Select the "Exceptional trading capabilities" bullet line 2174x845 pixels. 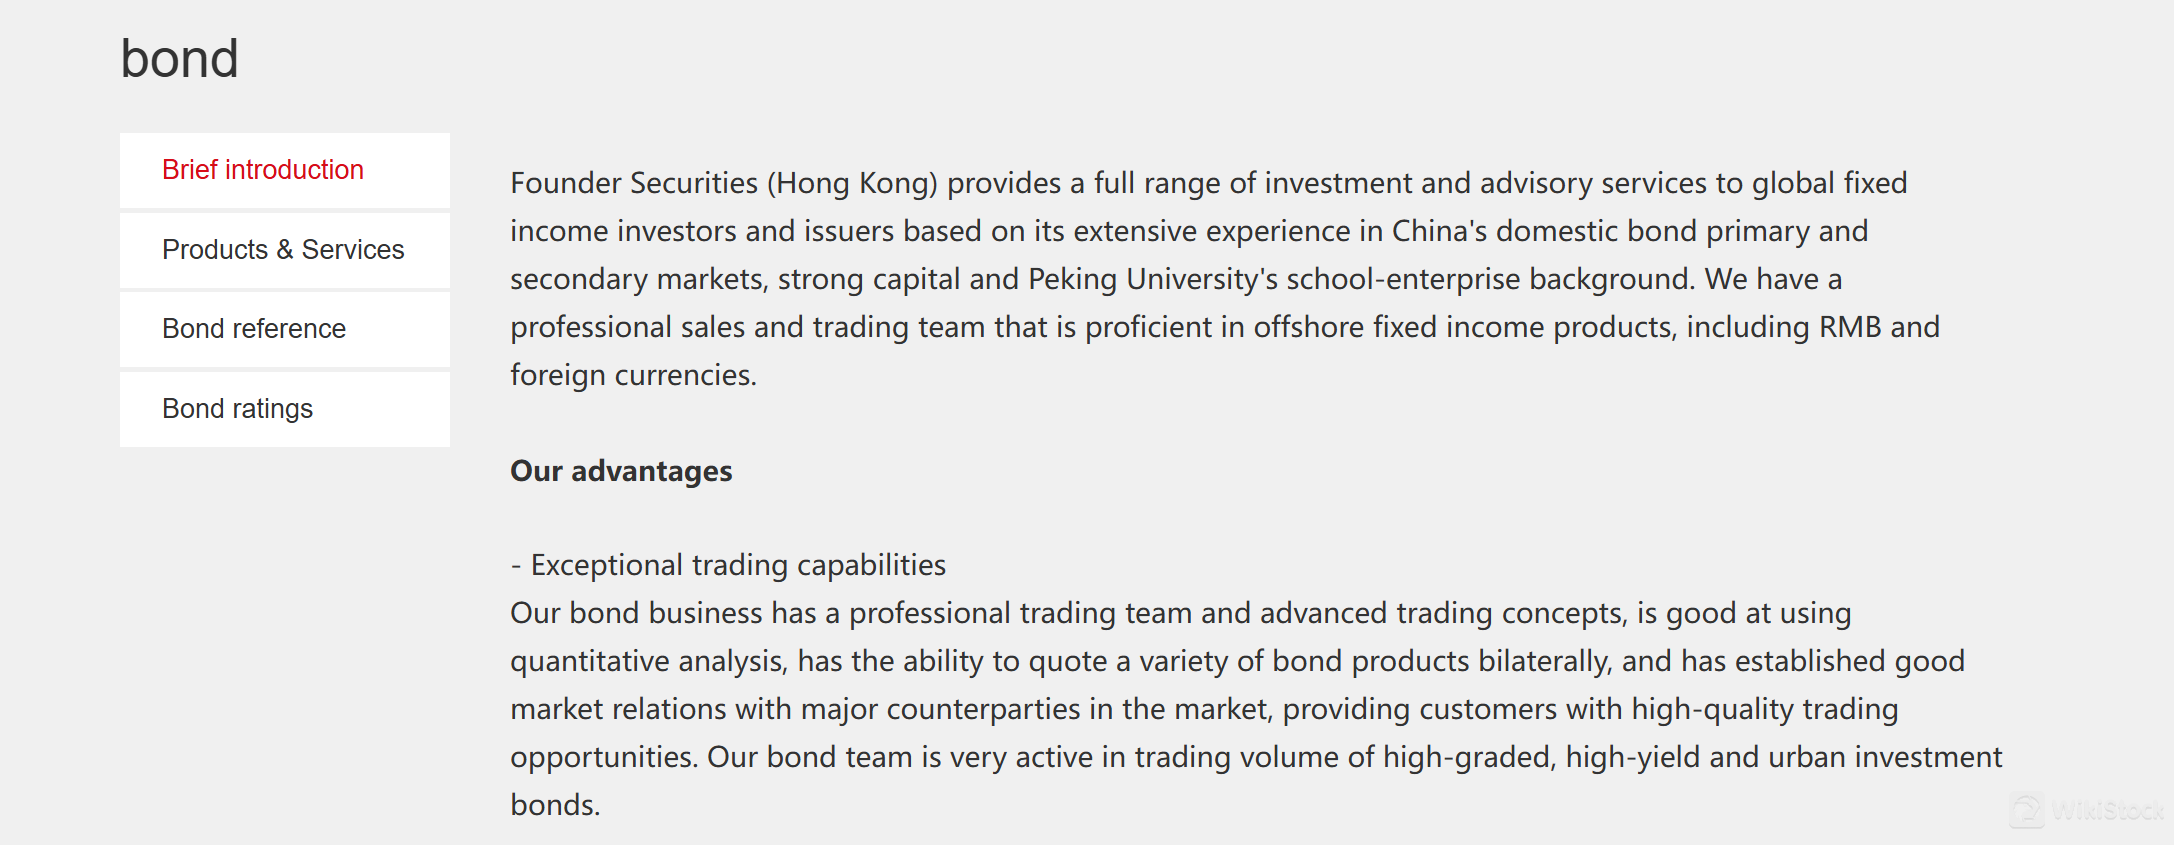tap(728, 565)
